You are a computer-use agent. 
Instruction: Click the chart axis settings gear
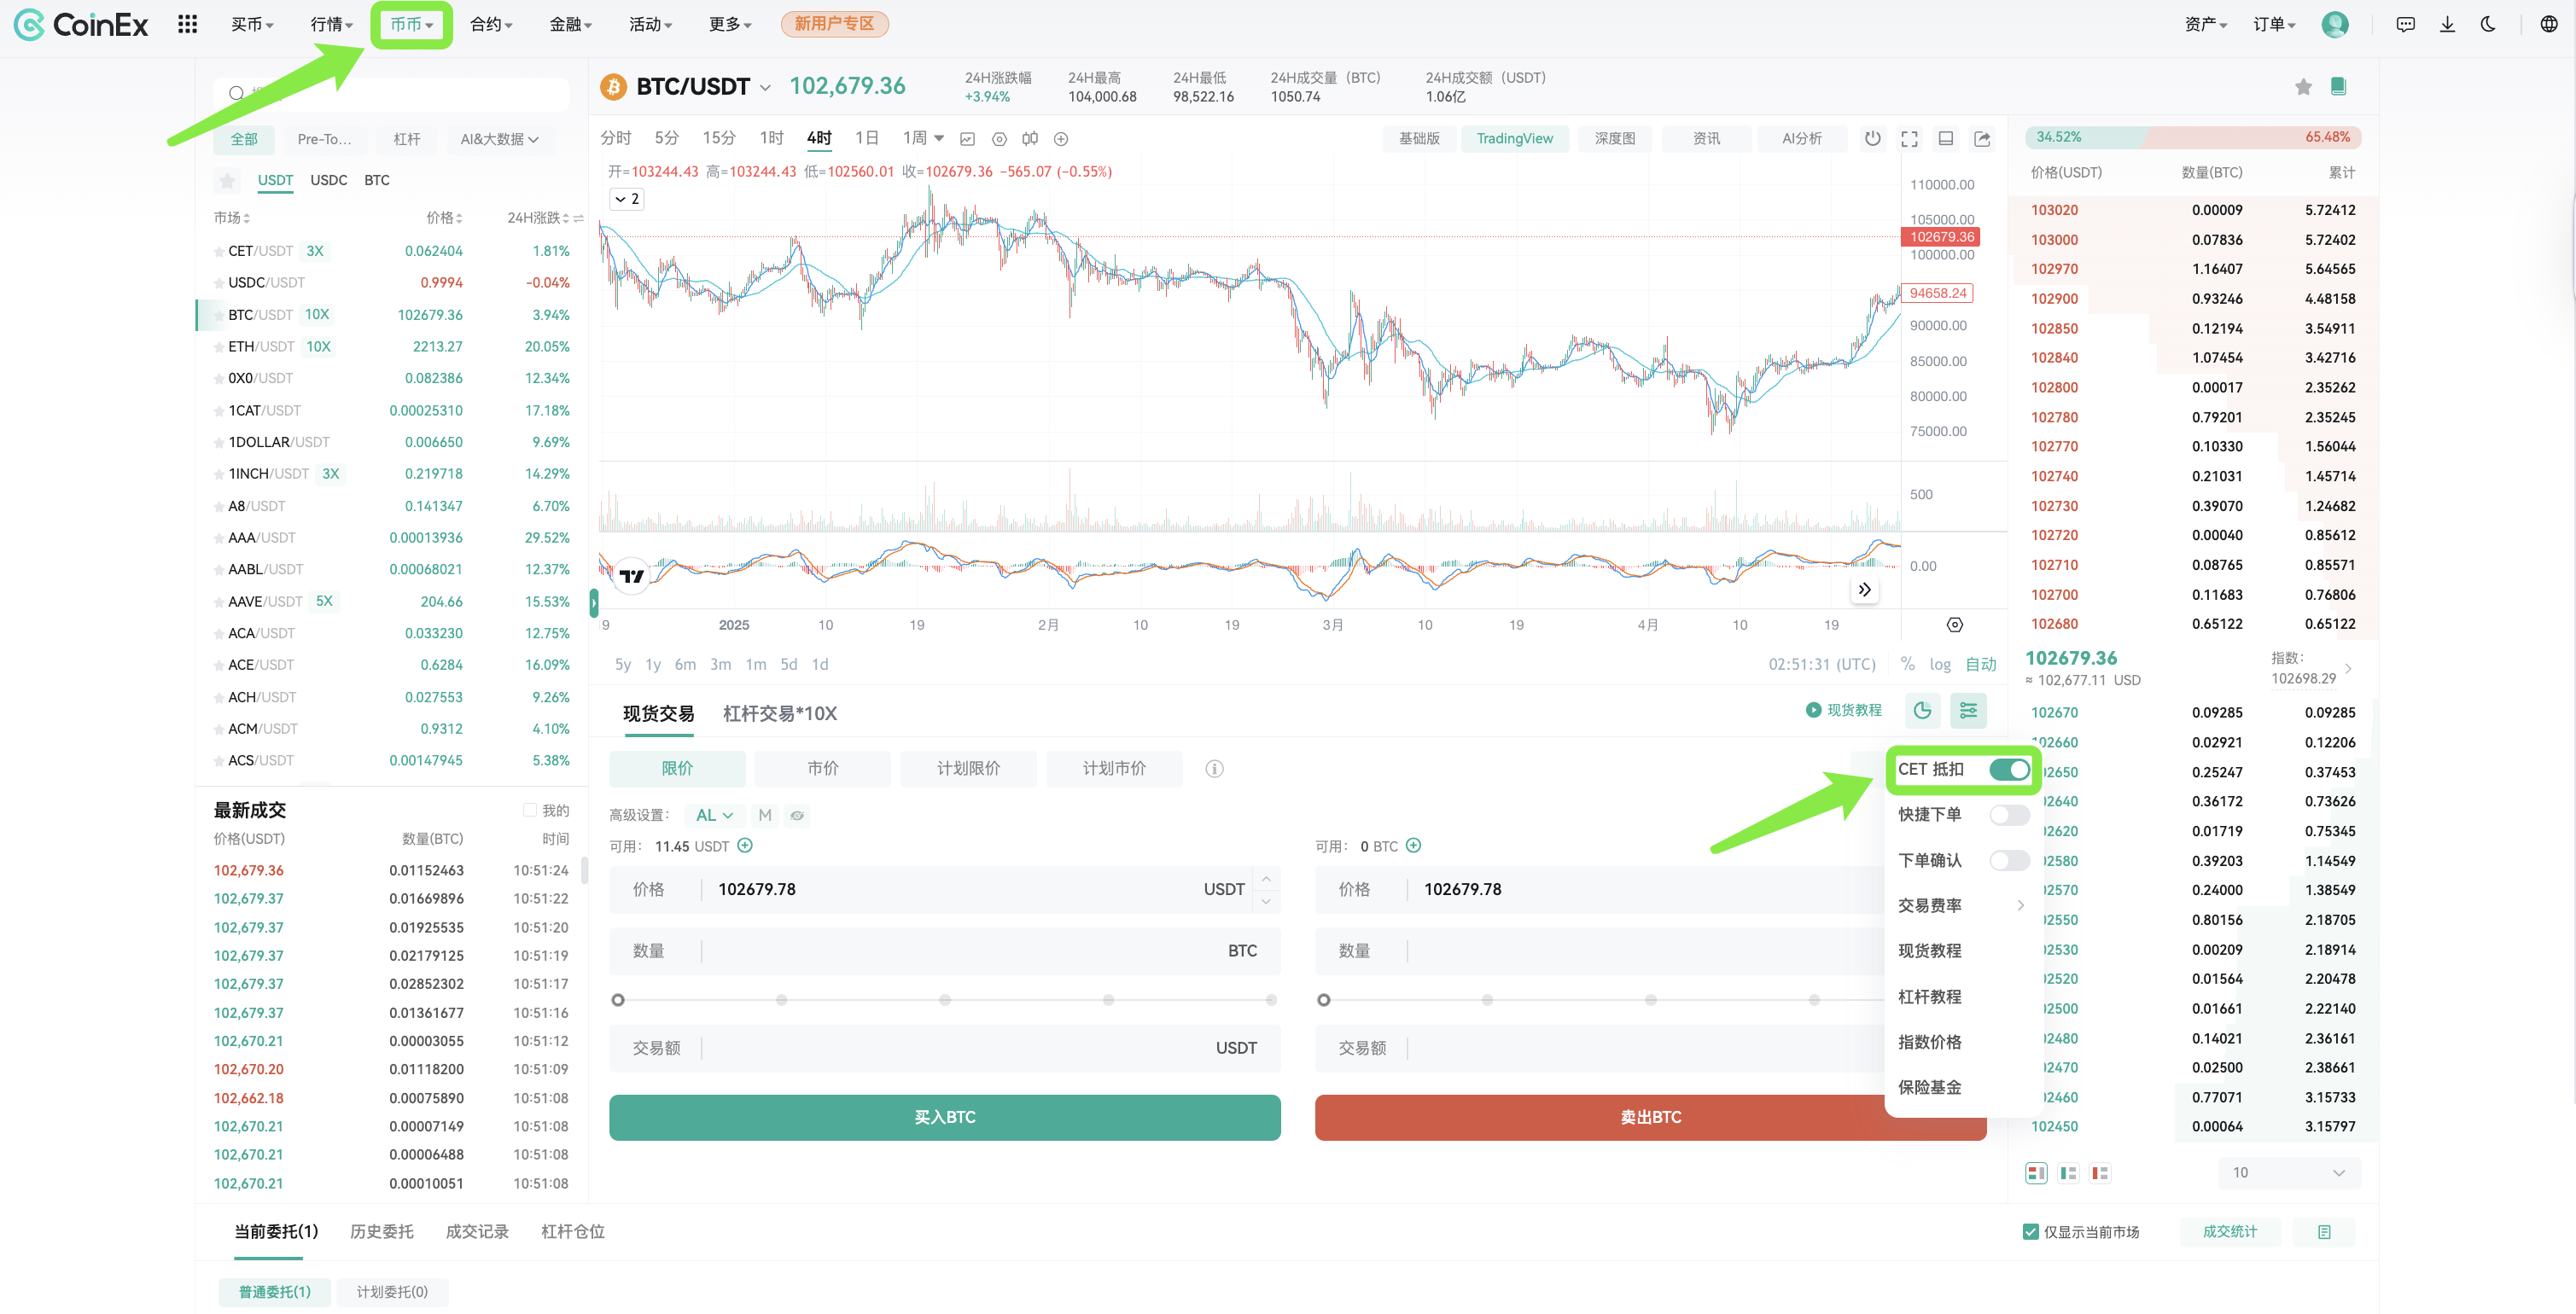1955,625
